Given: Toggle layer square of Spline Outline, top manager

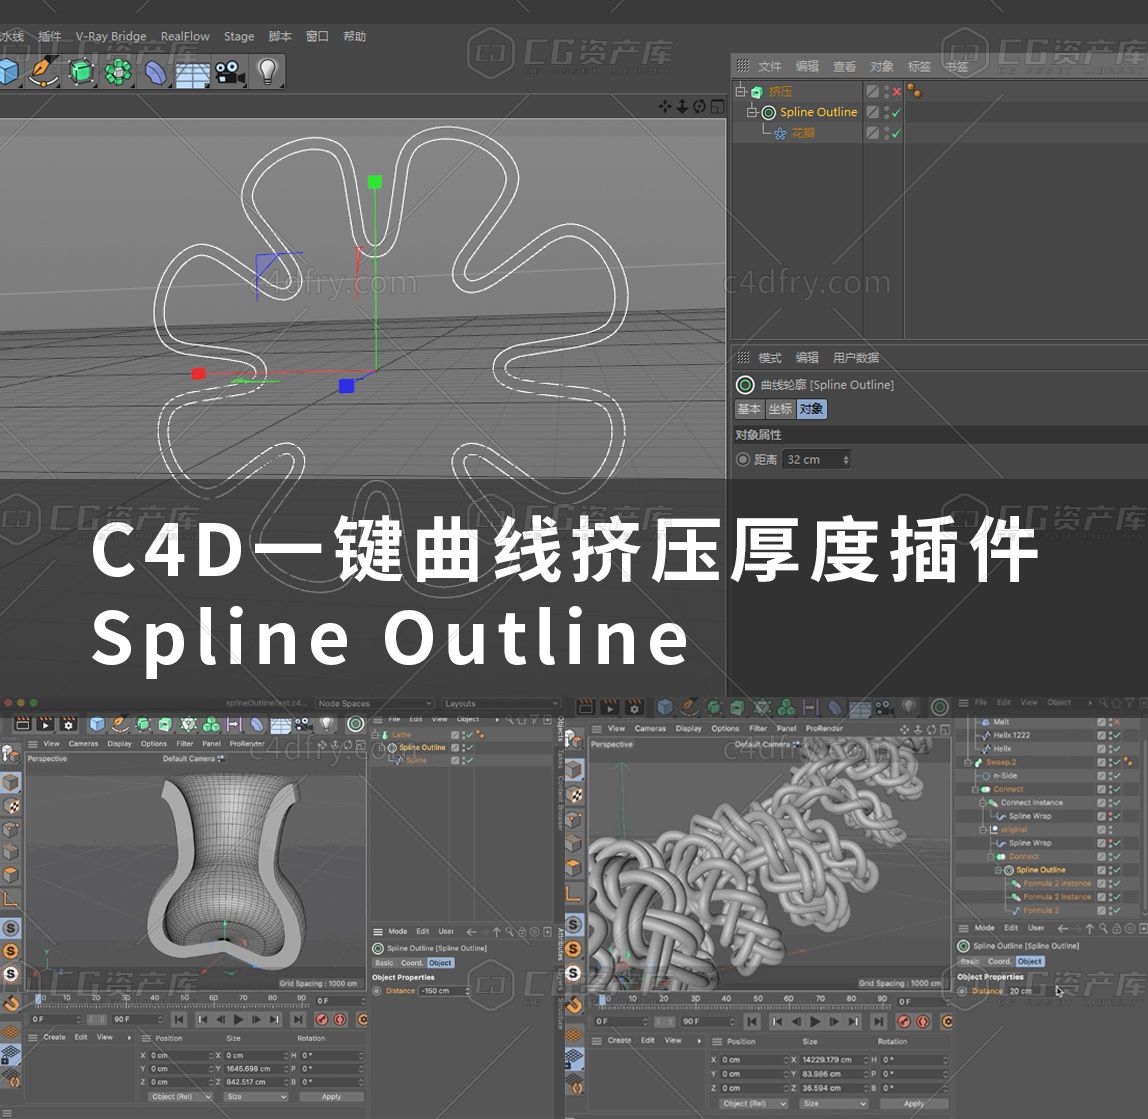Looking at the screenshot, I should [873, 112].
